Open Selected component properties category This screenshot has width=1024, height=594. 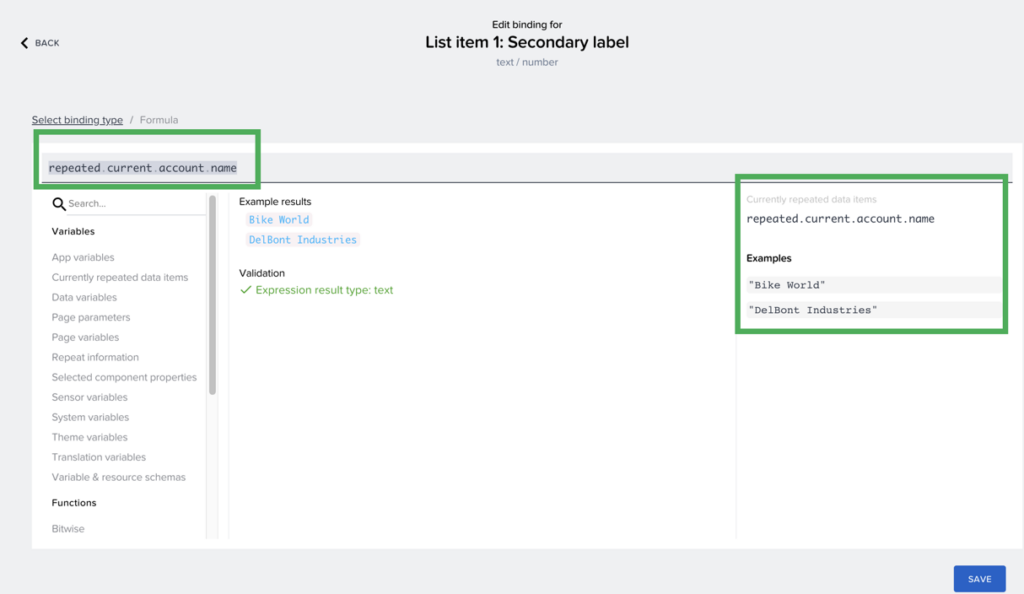click(124, 377)
